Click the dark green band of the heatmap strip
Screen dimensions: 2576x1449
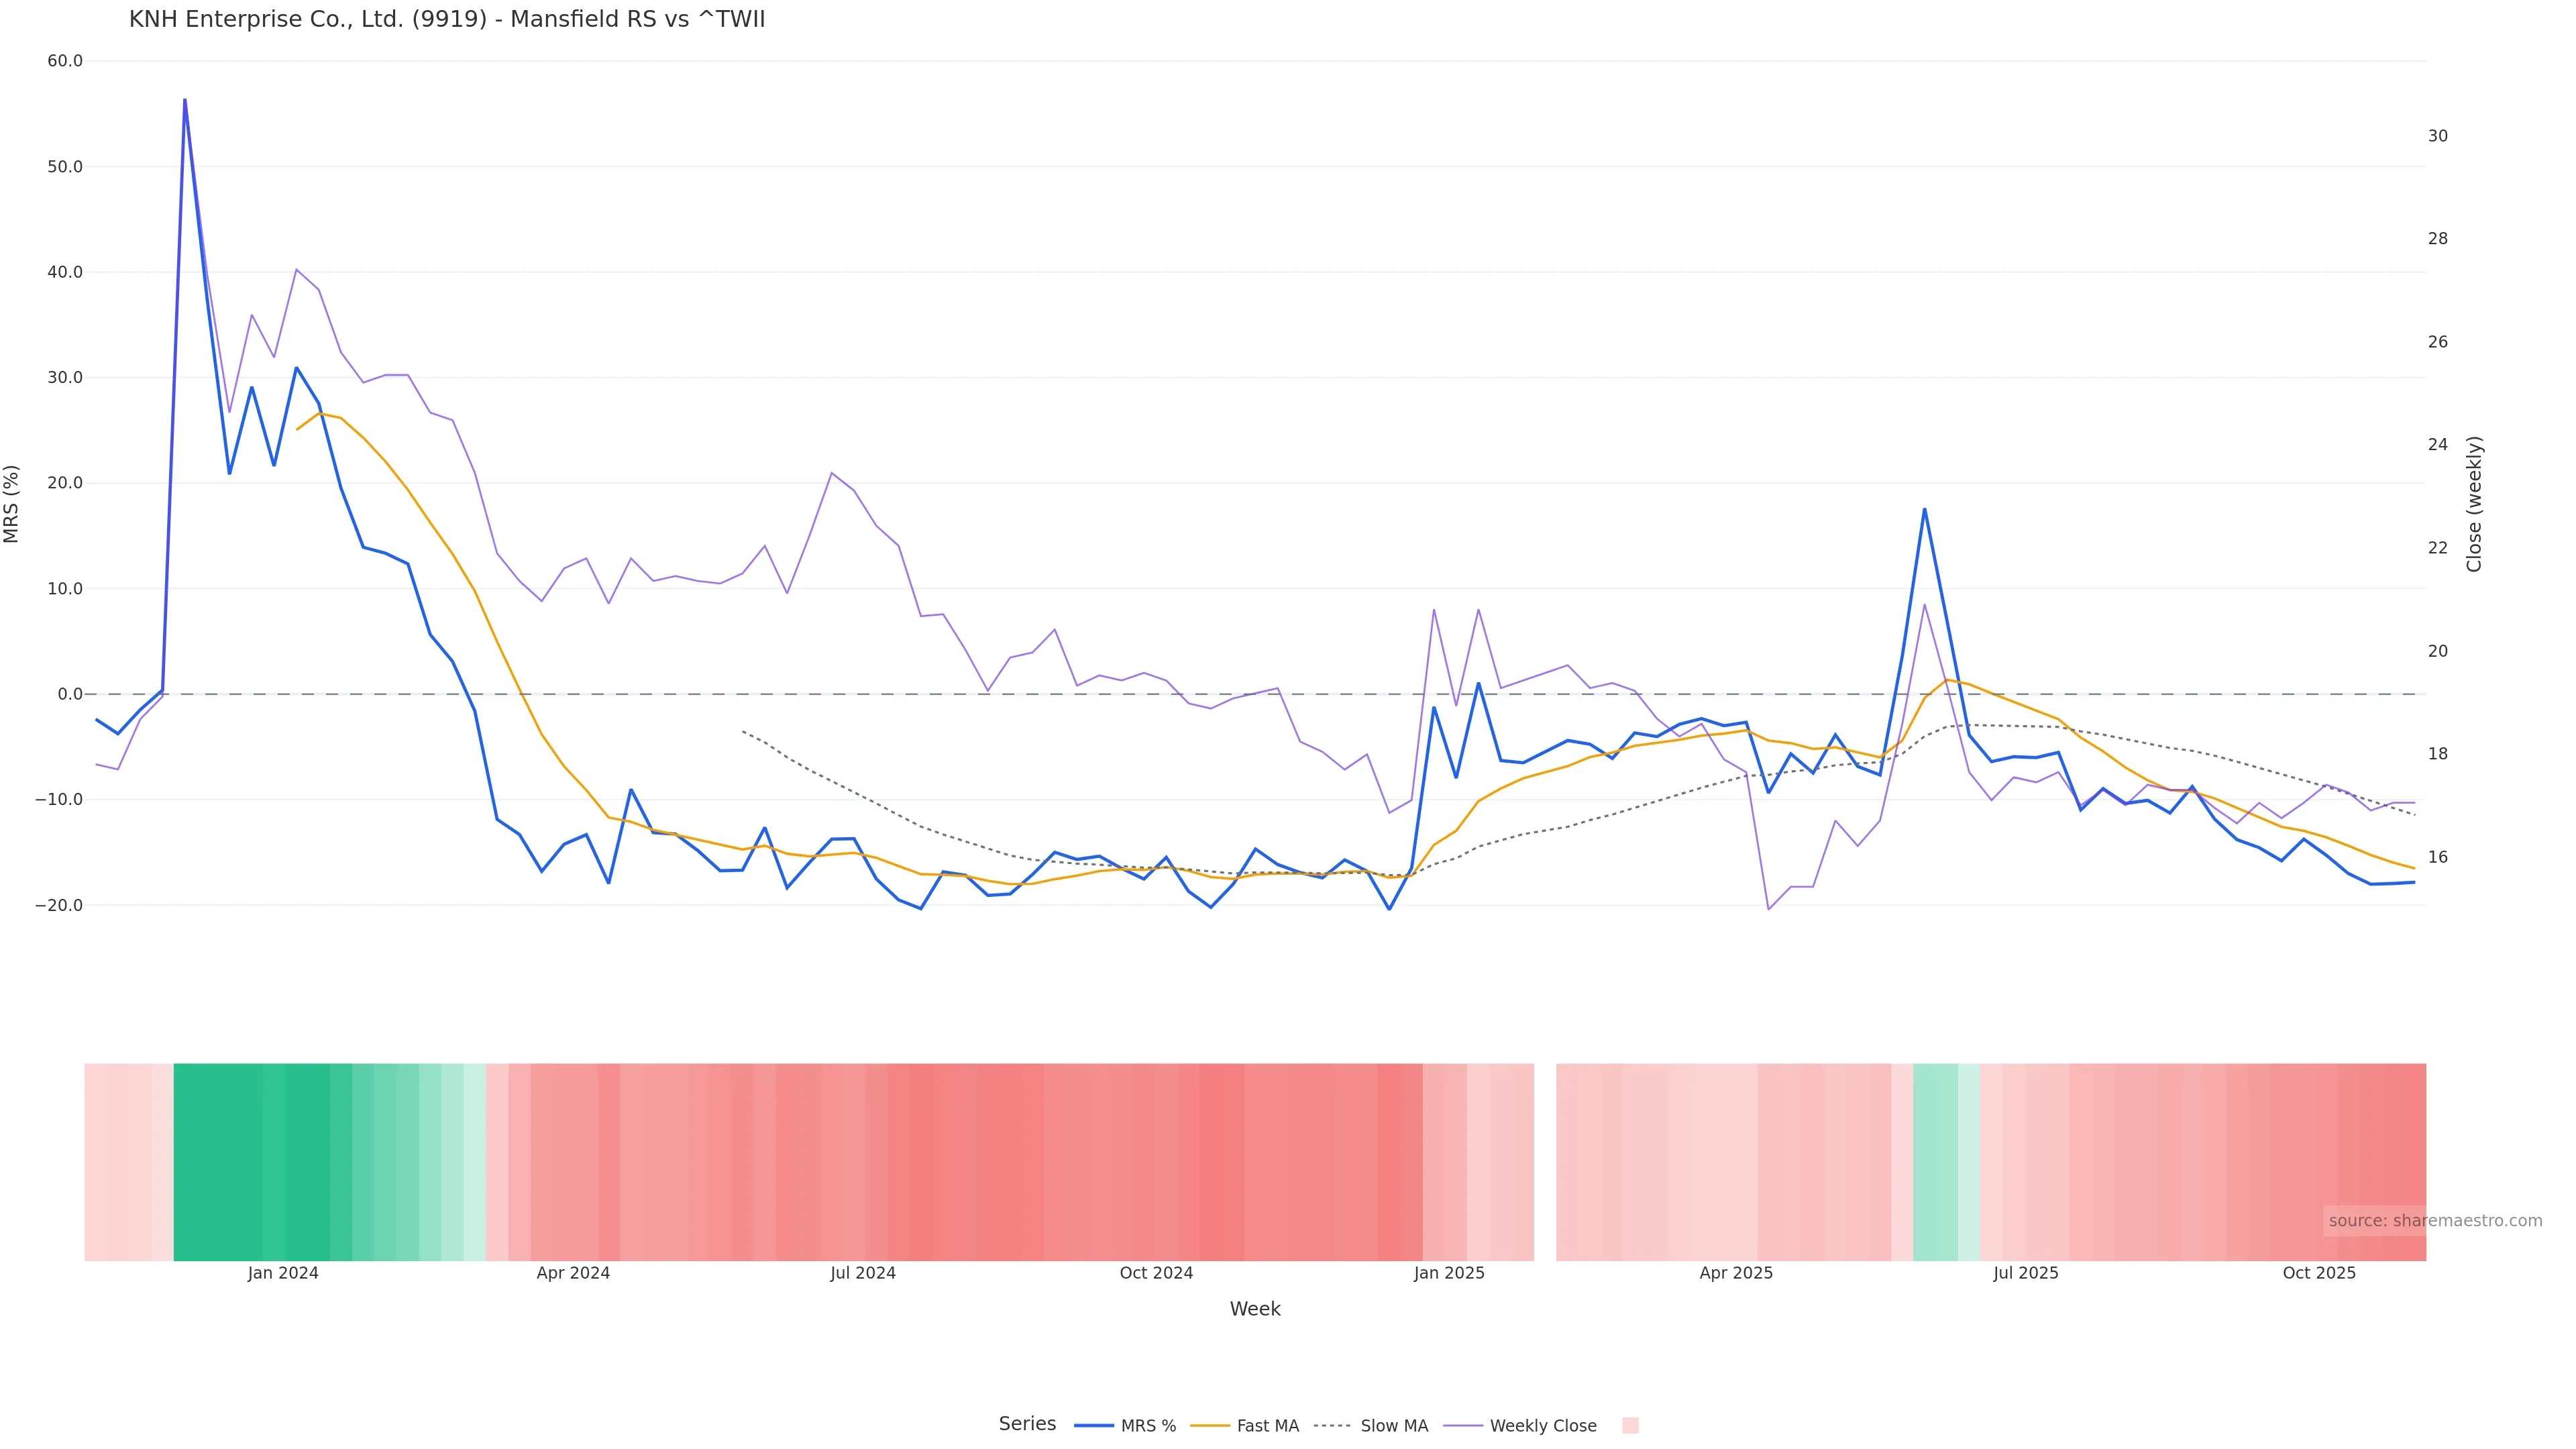[250, 1161]
